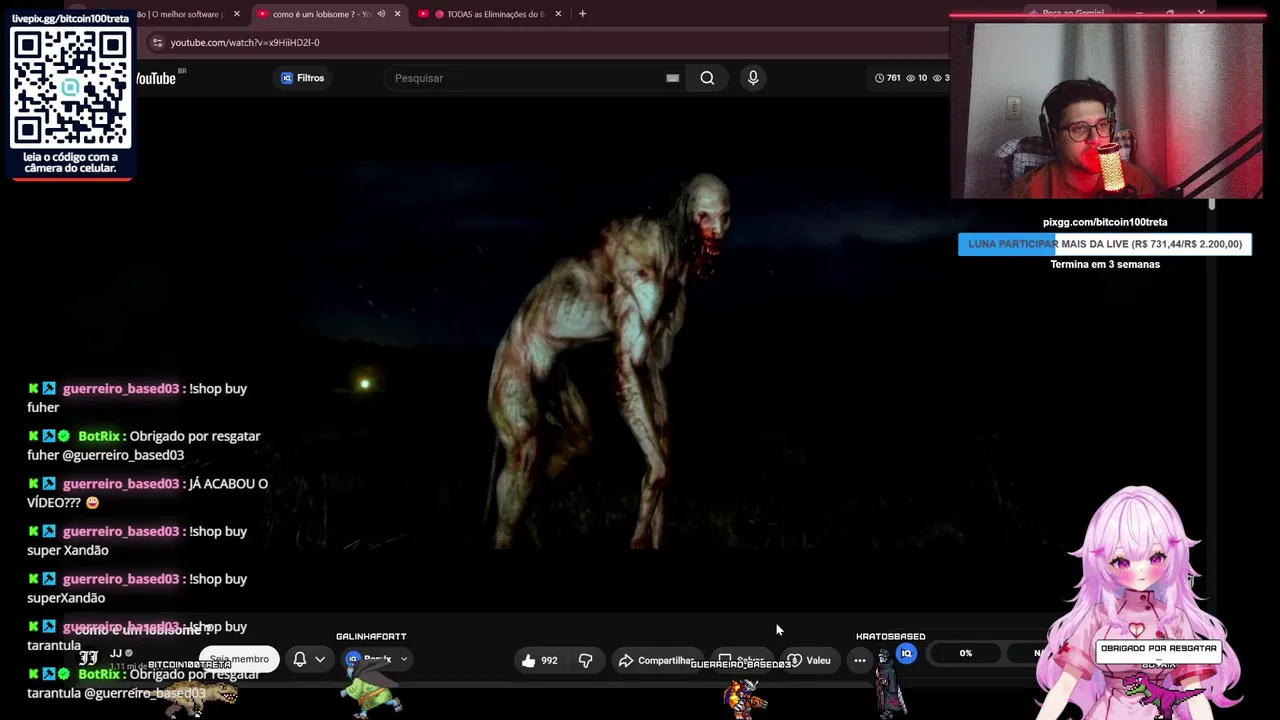The width and height of the screenshot is (1280, 720).
Task: Click the YouTube search magnifier button
Action: (x=707, y=78)
